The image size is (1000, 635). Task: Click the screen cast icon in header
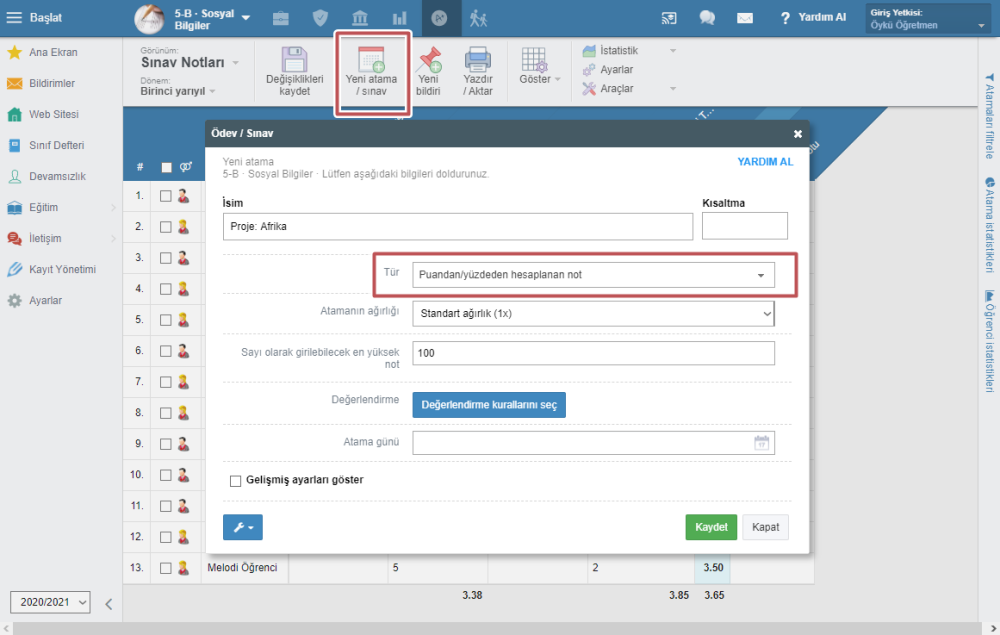click(669, 18)
